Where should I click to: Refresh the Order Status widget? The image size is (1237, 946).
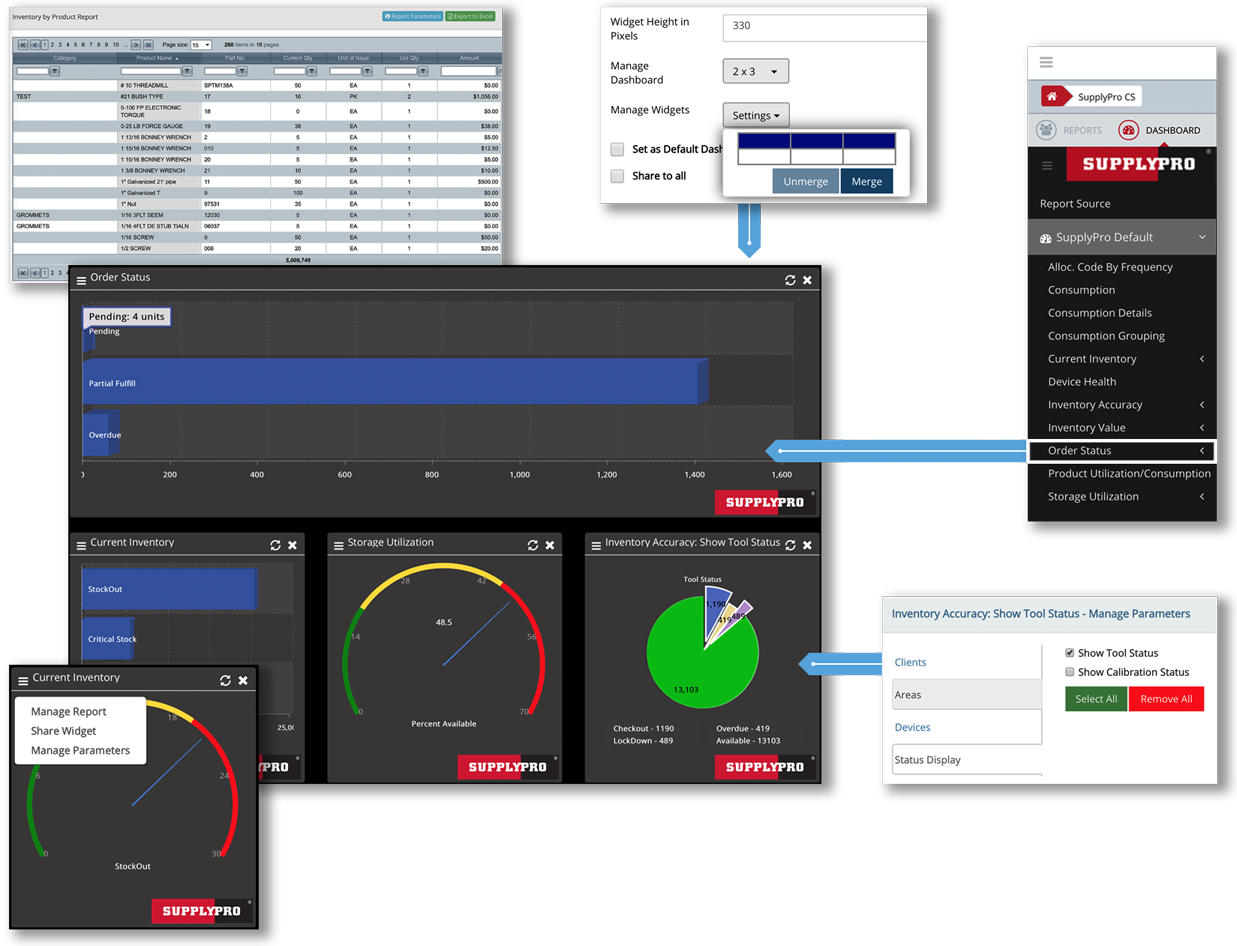790,280
